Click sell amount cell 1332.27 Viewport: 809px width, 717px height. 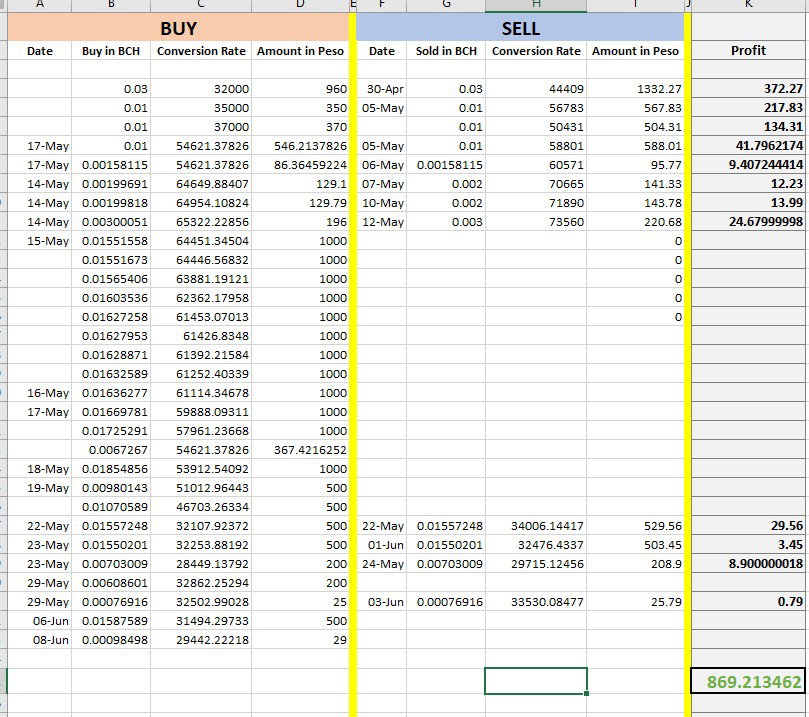point(635,89)
